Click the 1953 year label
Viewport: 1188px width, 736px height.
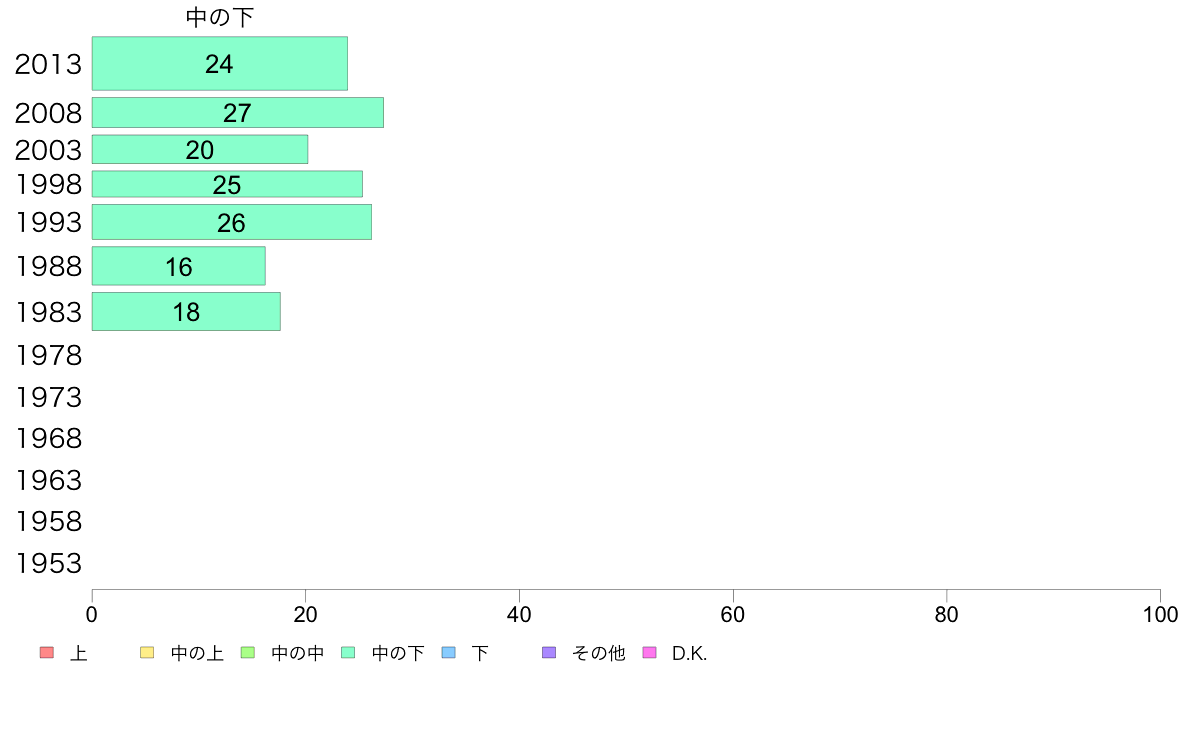[48, 563]
